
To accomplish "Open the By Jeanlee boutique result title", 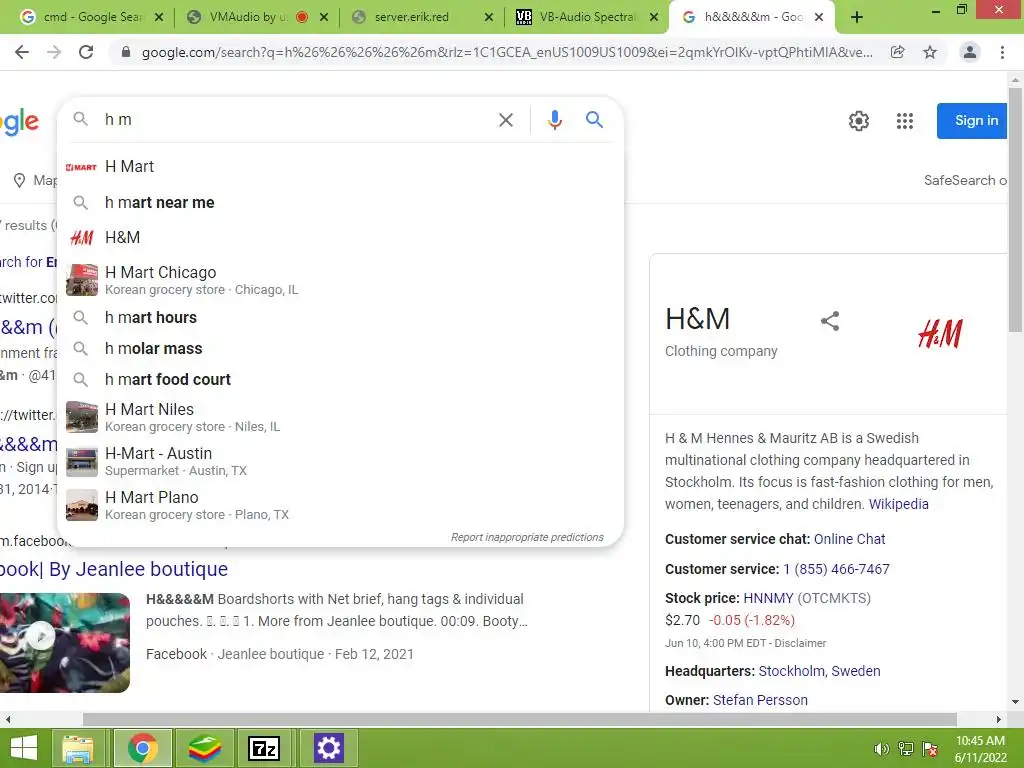I will click(x=114, y=569).
